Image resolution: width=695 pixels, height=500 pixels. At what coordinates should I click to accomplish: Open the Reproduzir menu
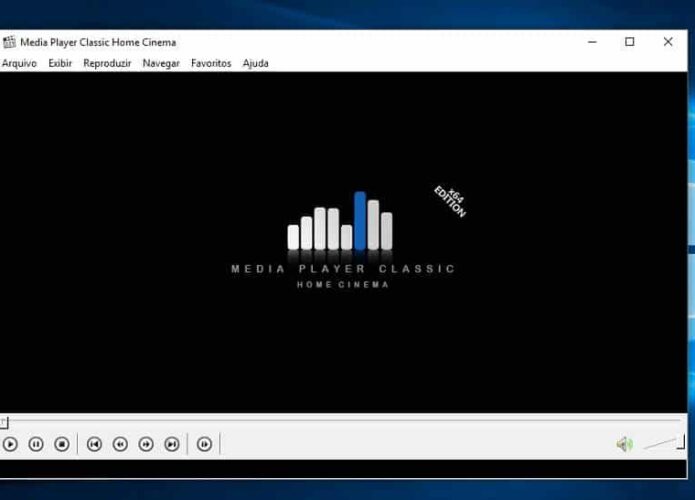[x=107, y=63]
